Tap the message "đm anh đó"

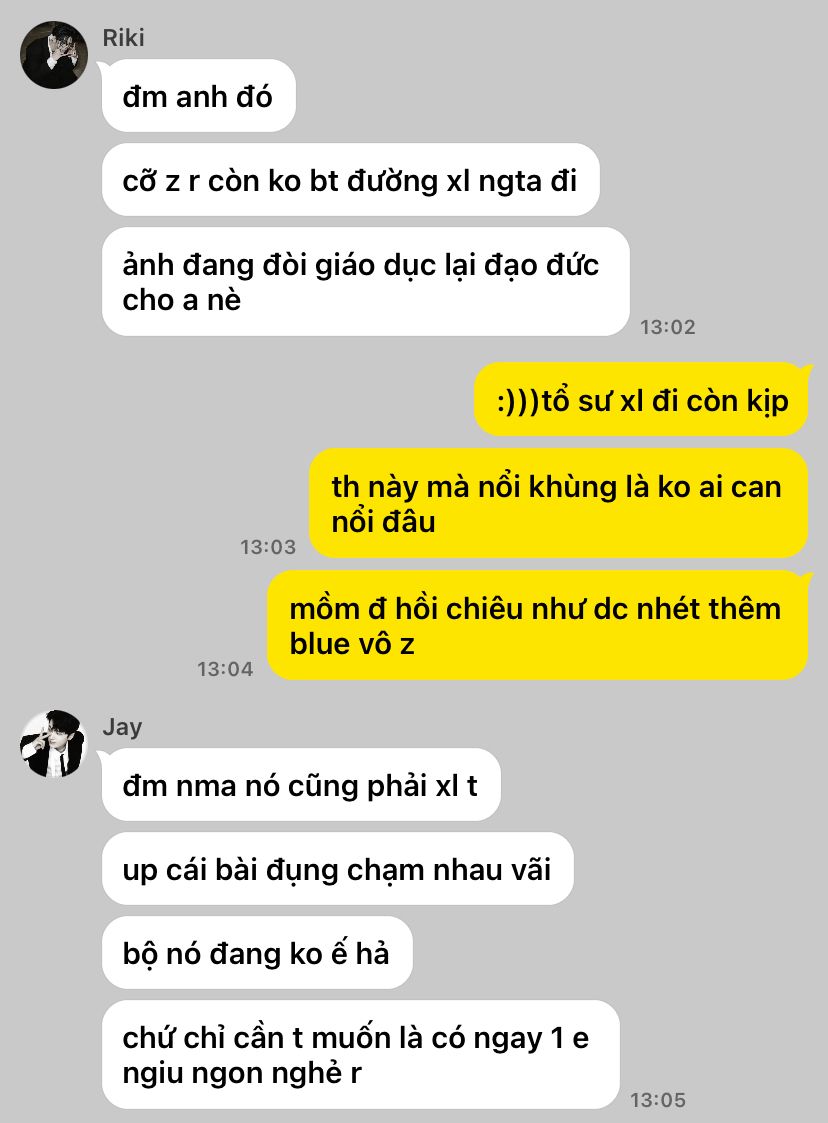coord(198,96)
